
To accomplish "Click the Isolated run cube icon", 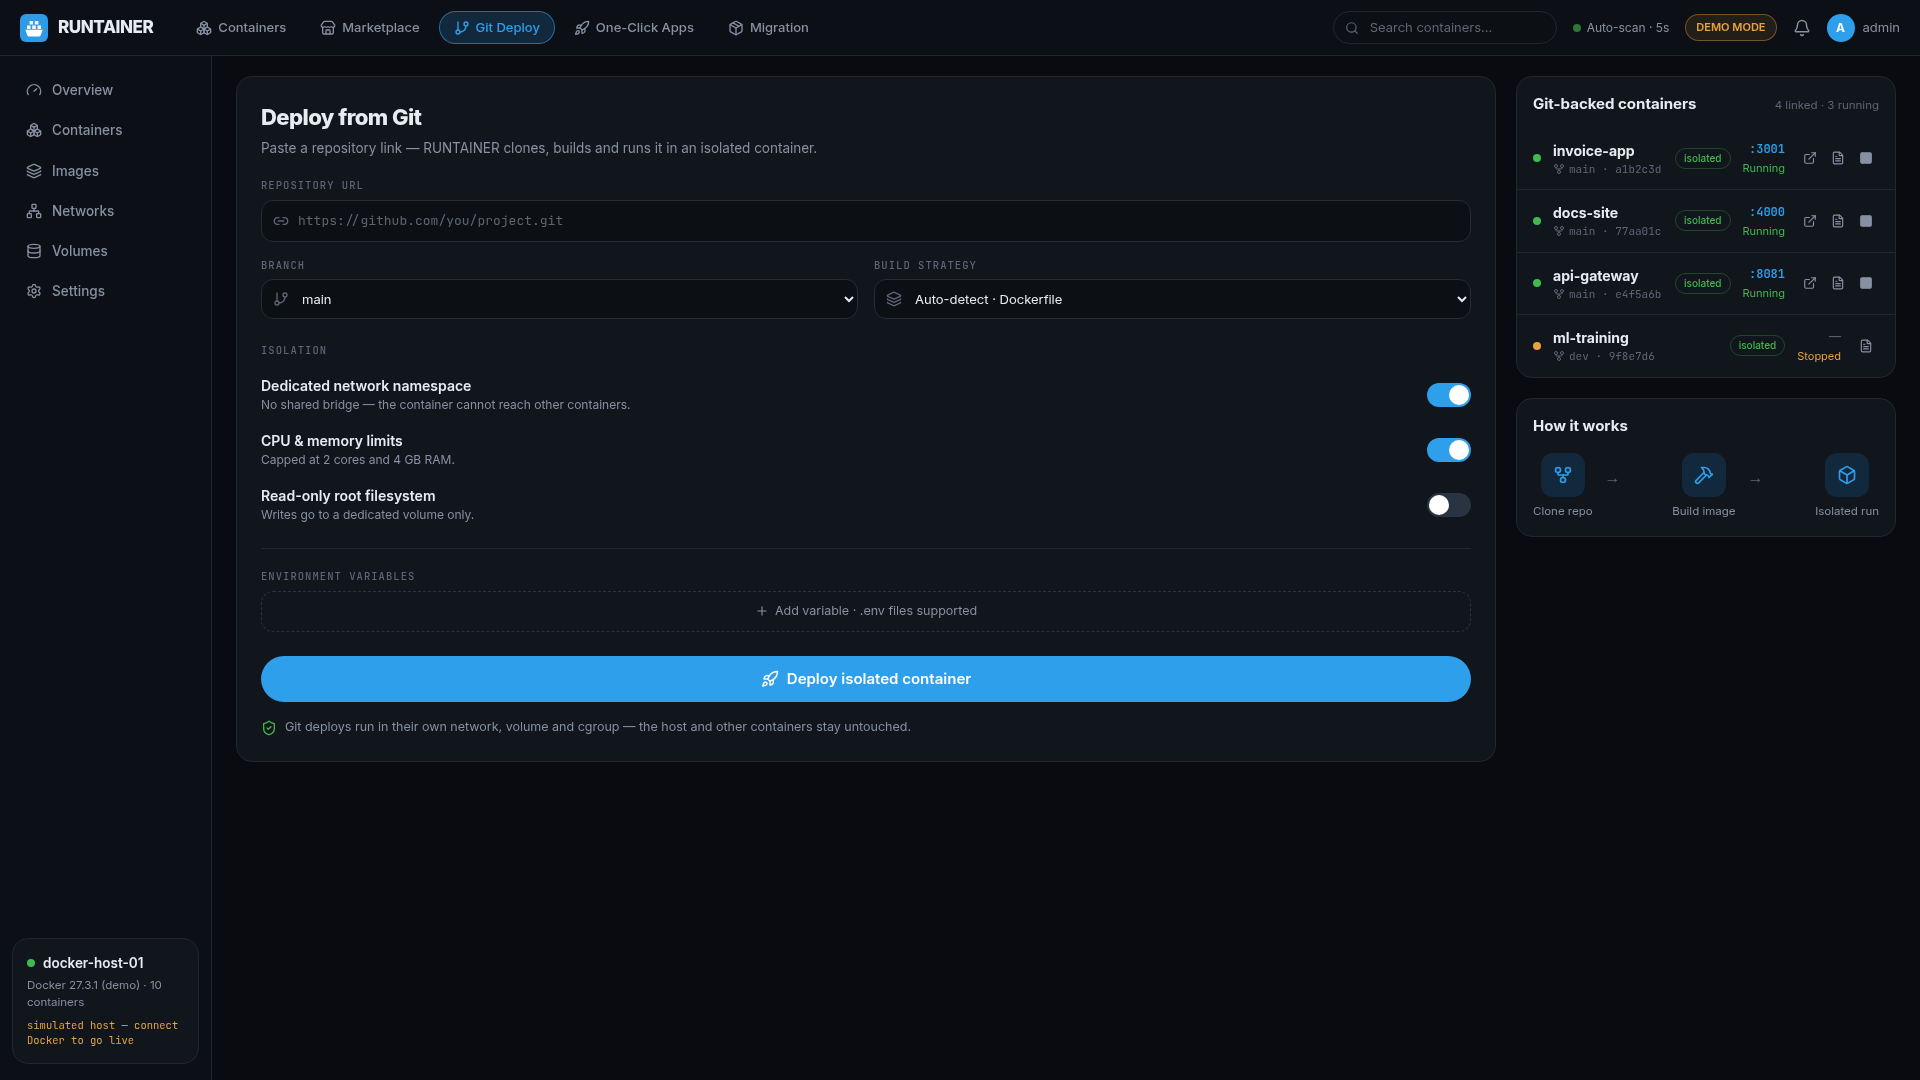I will point(1847,475).
